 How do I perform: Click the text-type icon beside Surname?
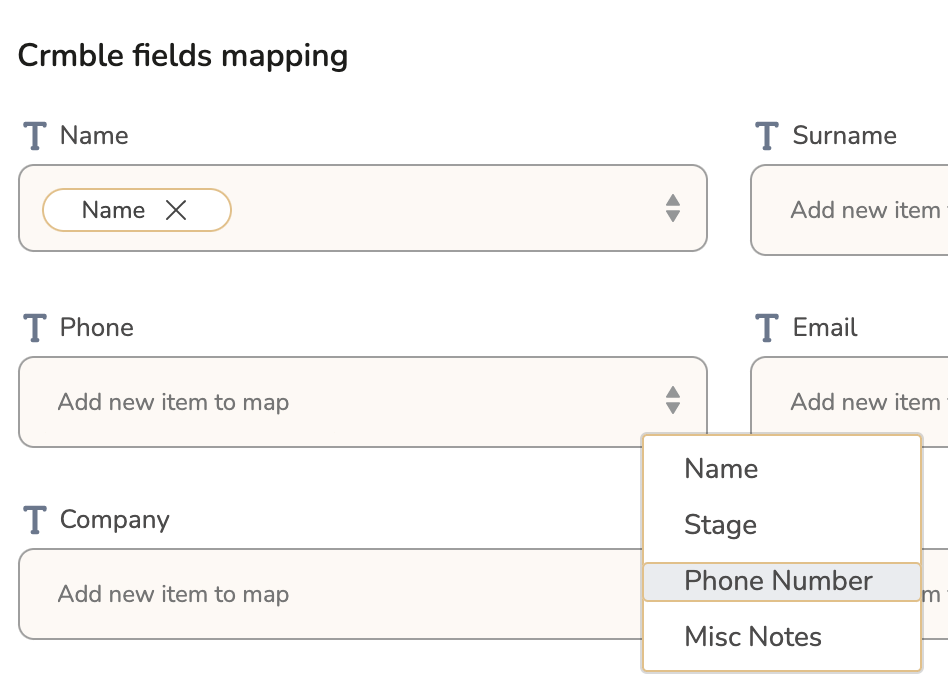(767, 136)
